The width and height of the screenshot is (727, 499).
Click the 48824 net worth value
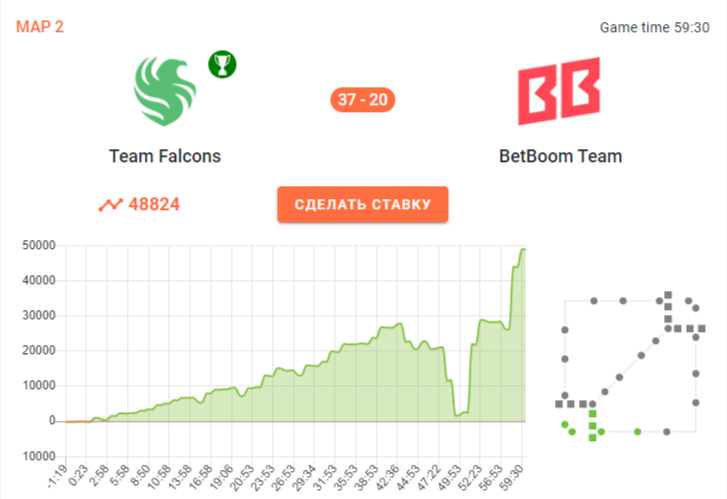pyautogui.click(x=154, y=205)
